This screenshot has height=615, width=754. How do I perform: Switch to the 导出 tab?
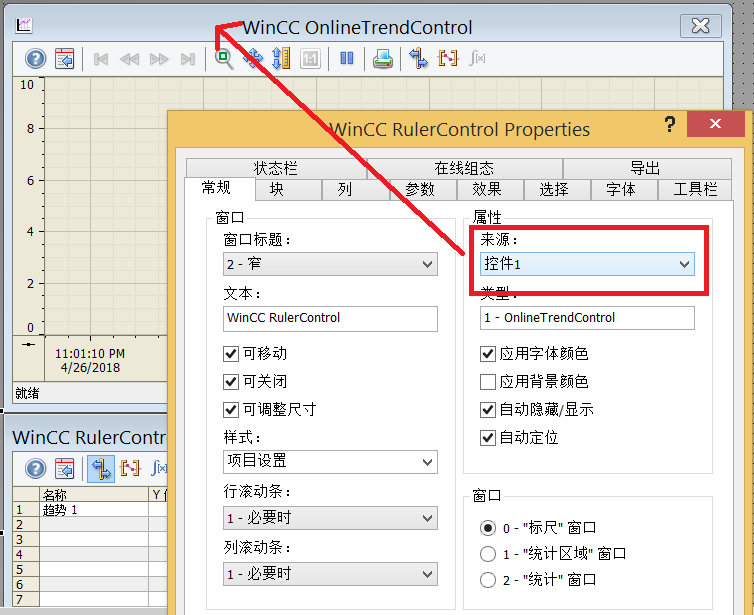pos(647,168)
